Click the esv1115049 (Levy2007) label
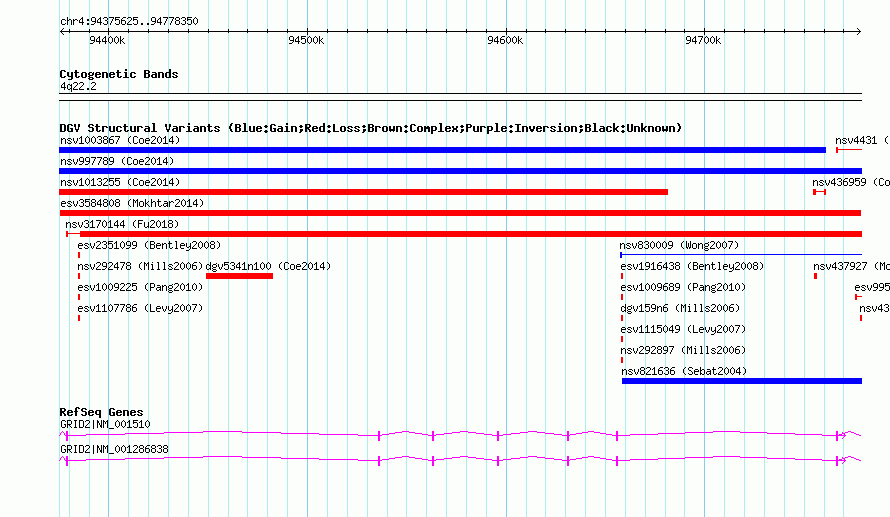 point(683,329)
